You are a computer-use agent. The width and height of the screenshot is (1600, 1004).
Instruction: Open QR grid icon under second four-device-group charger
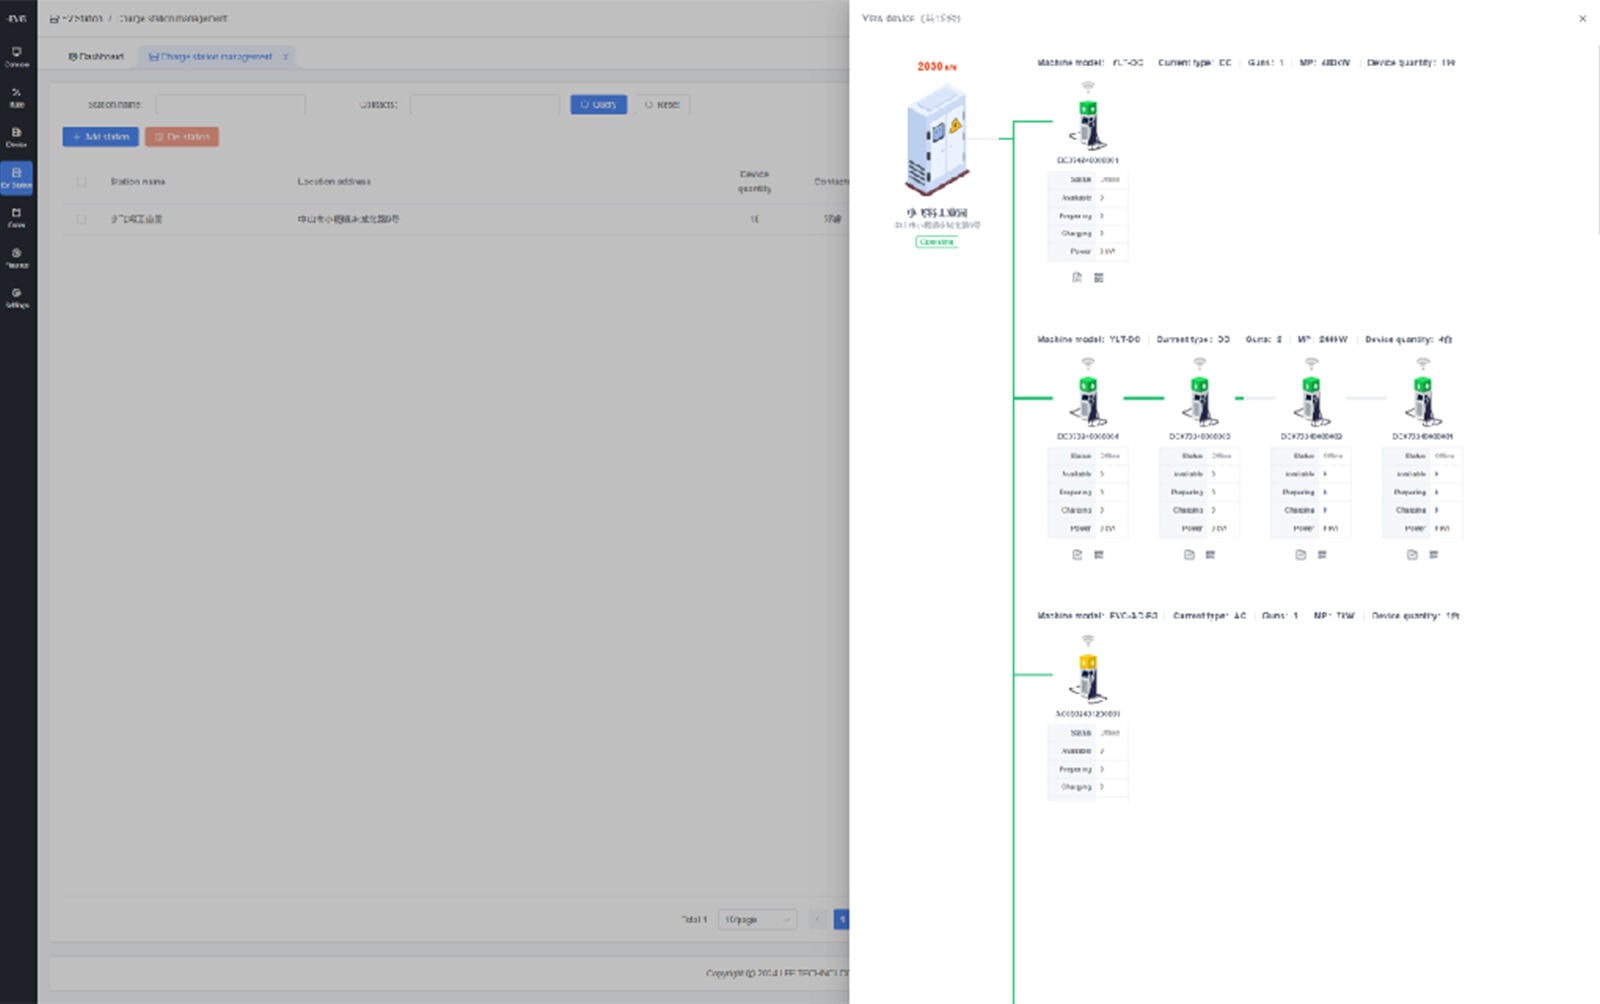coord(1210,555)
